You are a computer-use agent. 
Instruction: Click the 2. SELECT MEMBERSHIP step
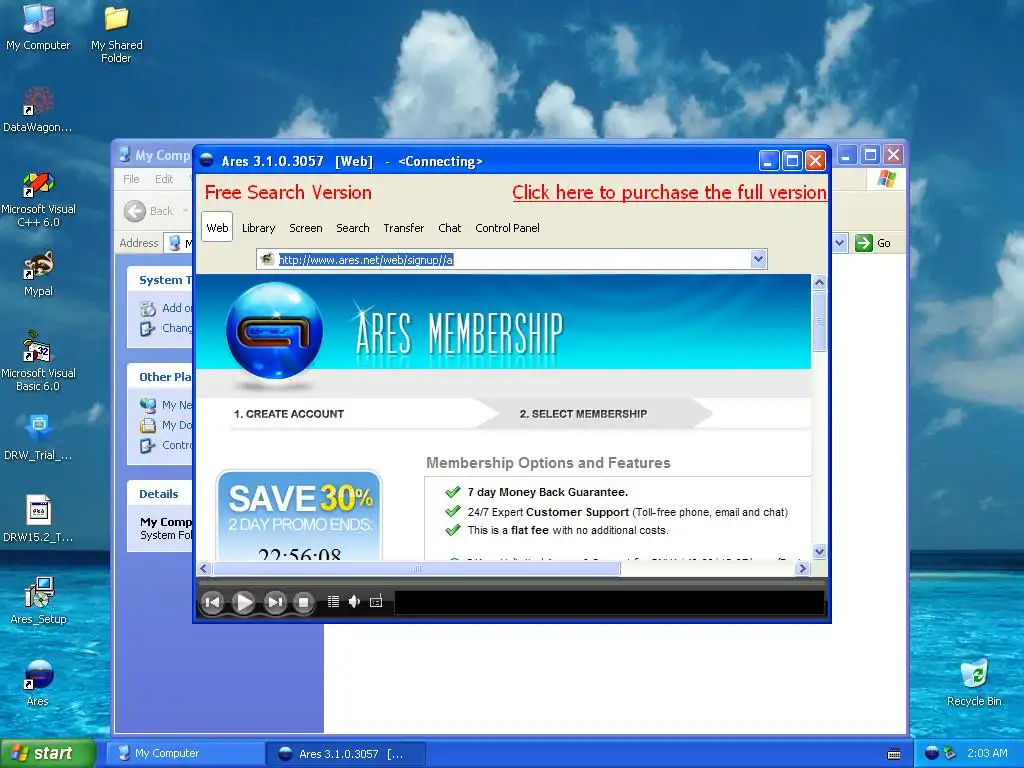pyautogui.click(x=583, y=414)
